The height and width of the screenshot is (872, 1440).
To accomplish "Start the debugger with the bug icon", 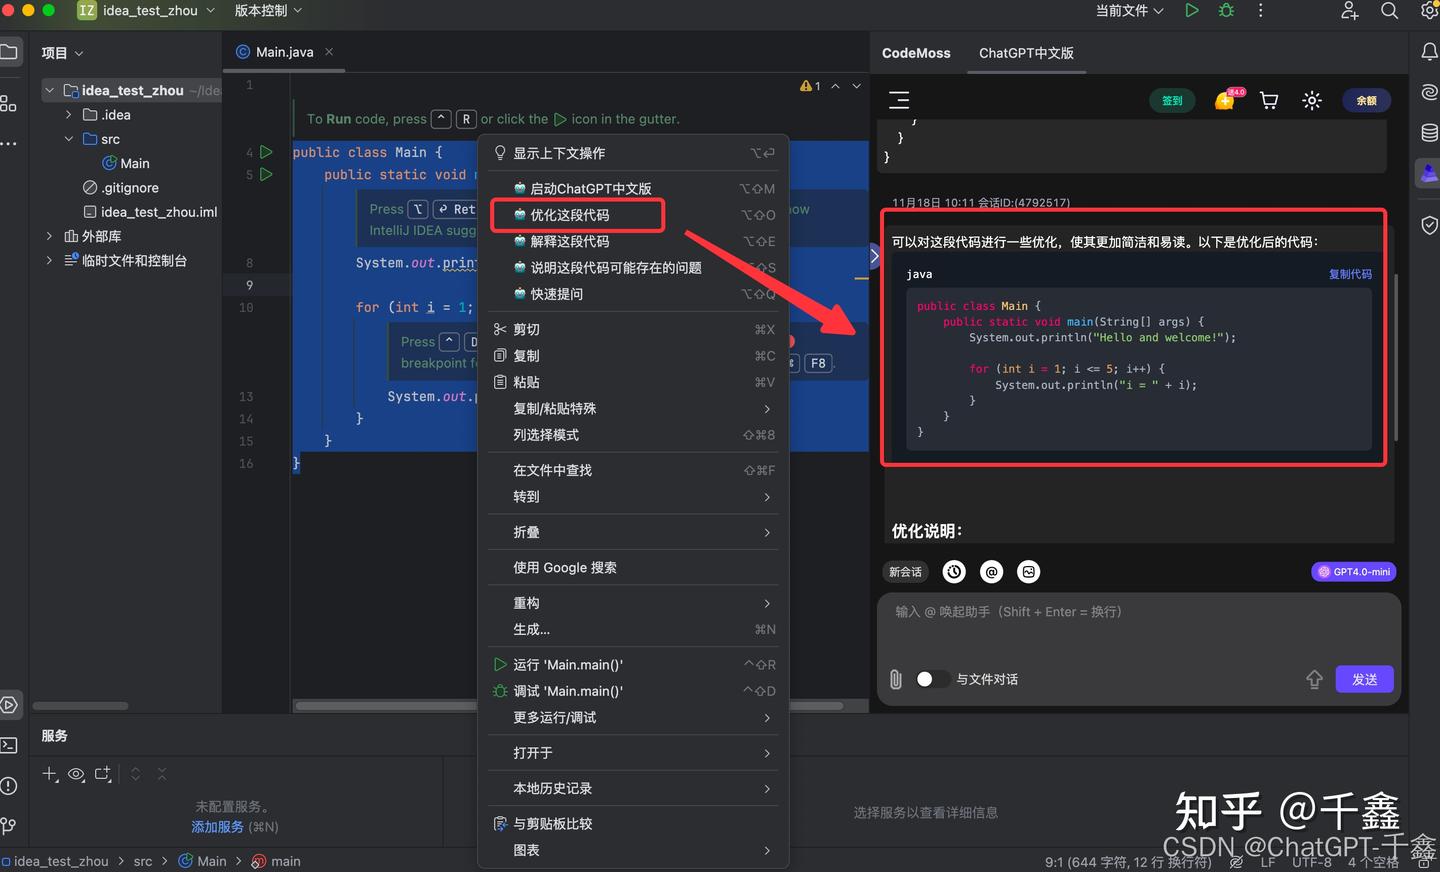I will click(x=1226, y=11).
